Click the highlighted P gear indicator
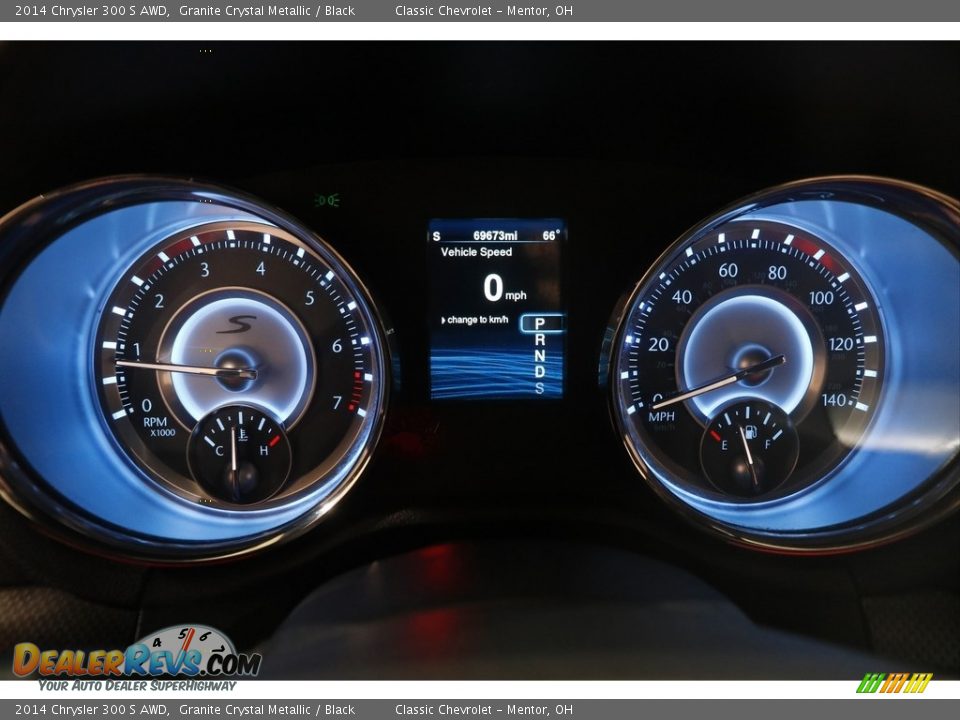The width and height of the screenshot is (960, 720). (541, 323)
